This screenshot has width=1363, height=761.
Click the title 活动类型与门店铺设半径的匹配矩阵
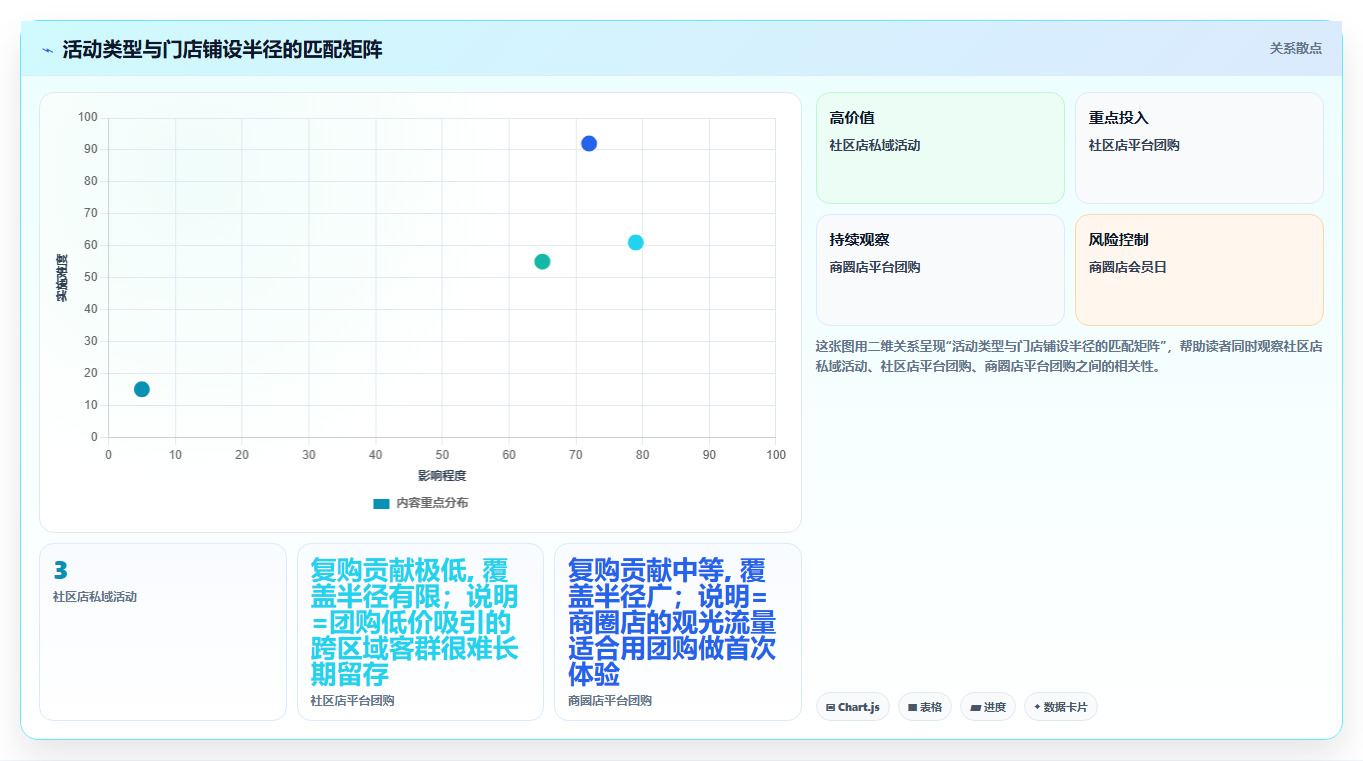tap(222, 50)
